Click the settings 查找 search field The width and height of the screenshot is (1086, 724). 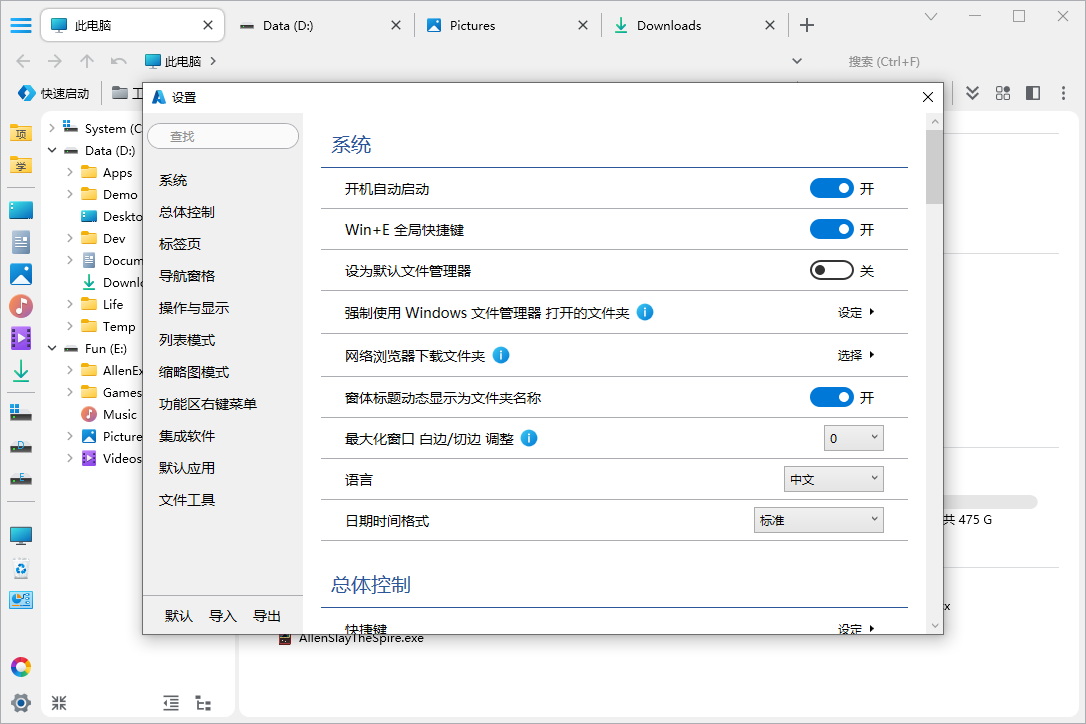coord(223,136)
